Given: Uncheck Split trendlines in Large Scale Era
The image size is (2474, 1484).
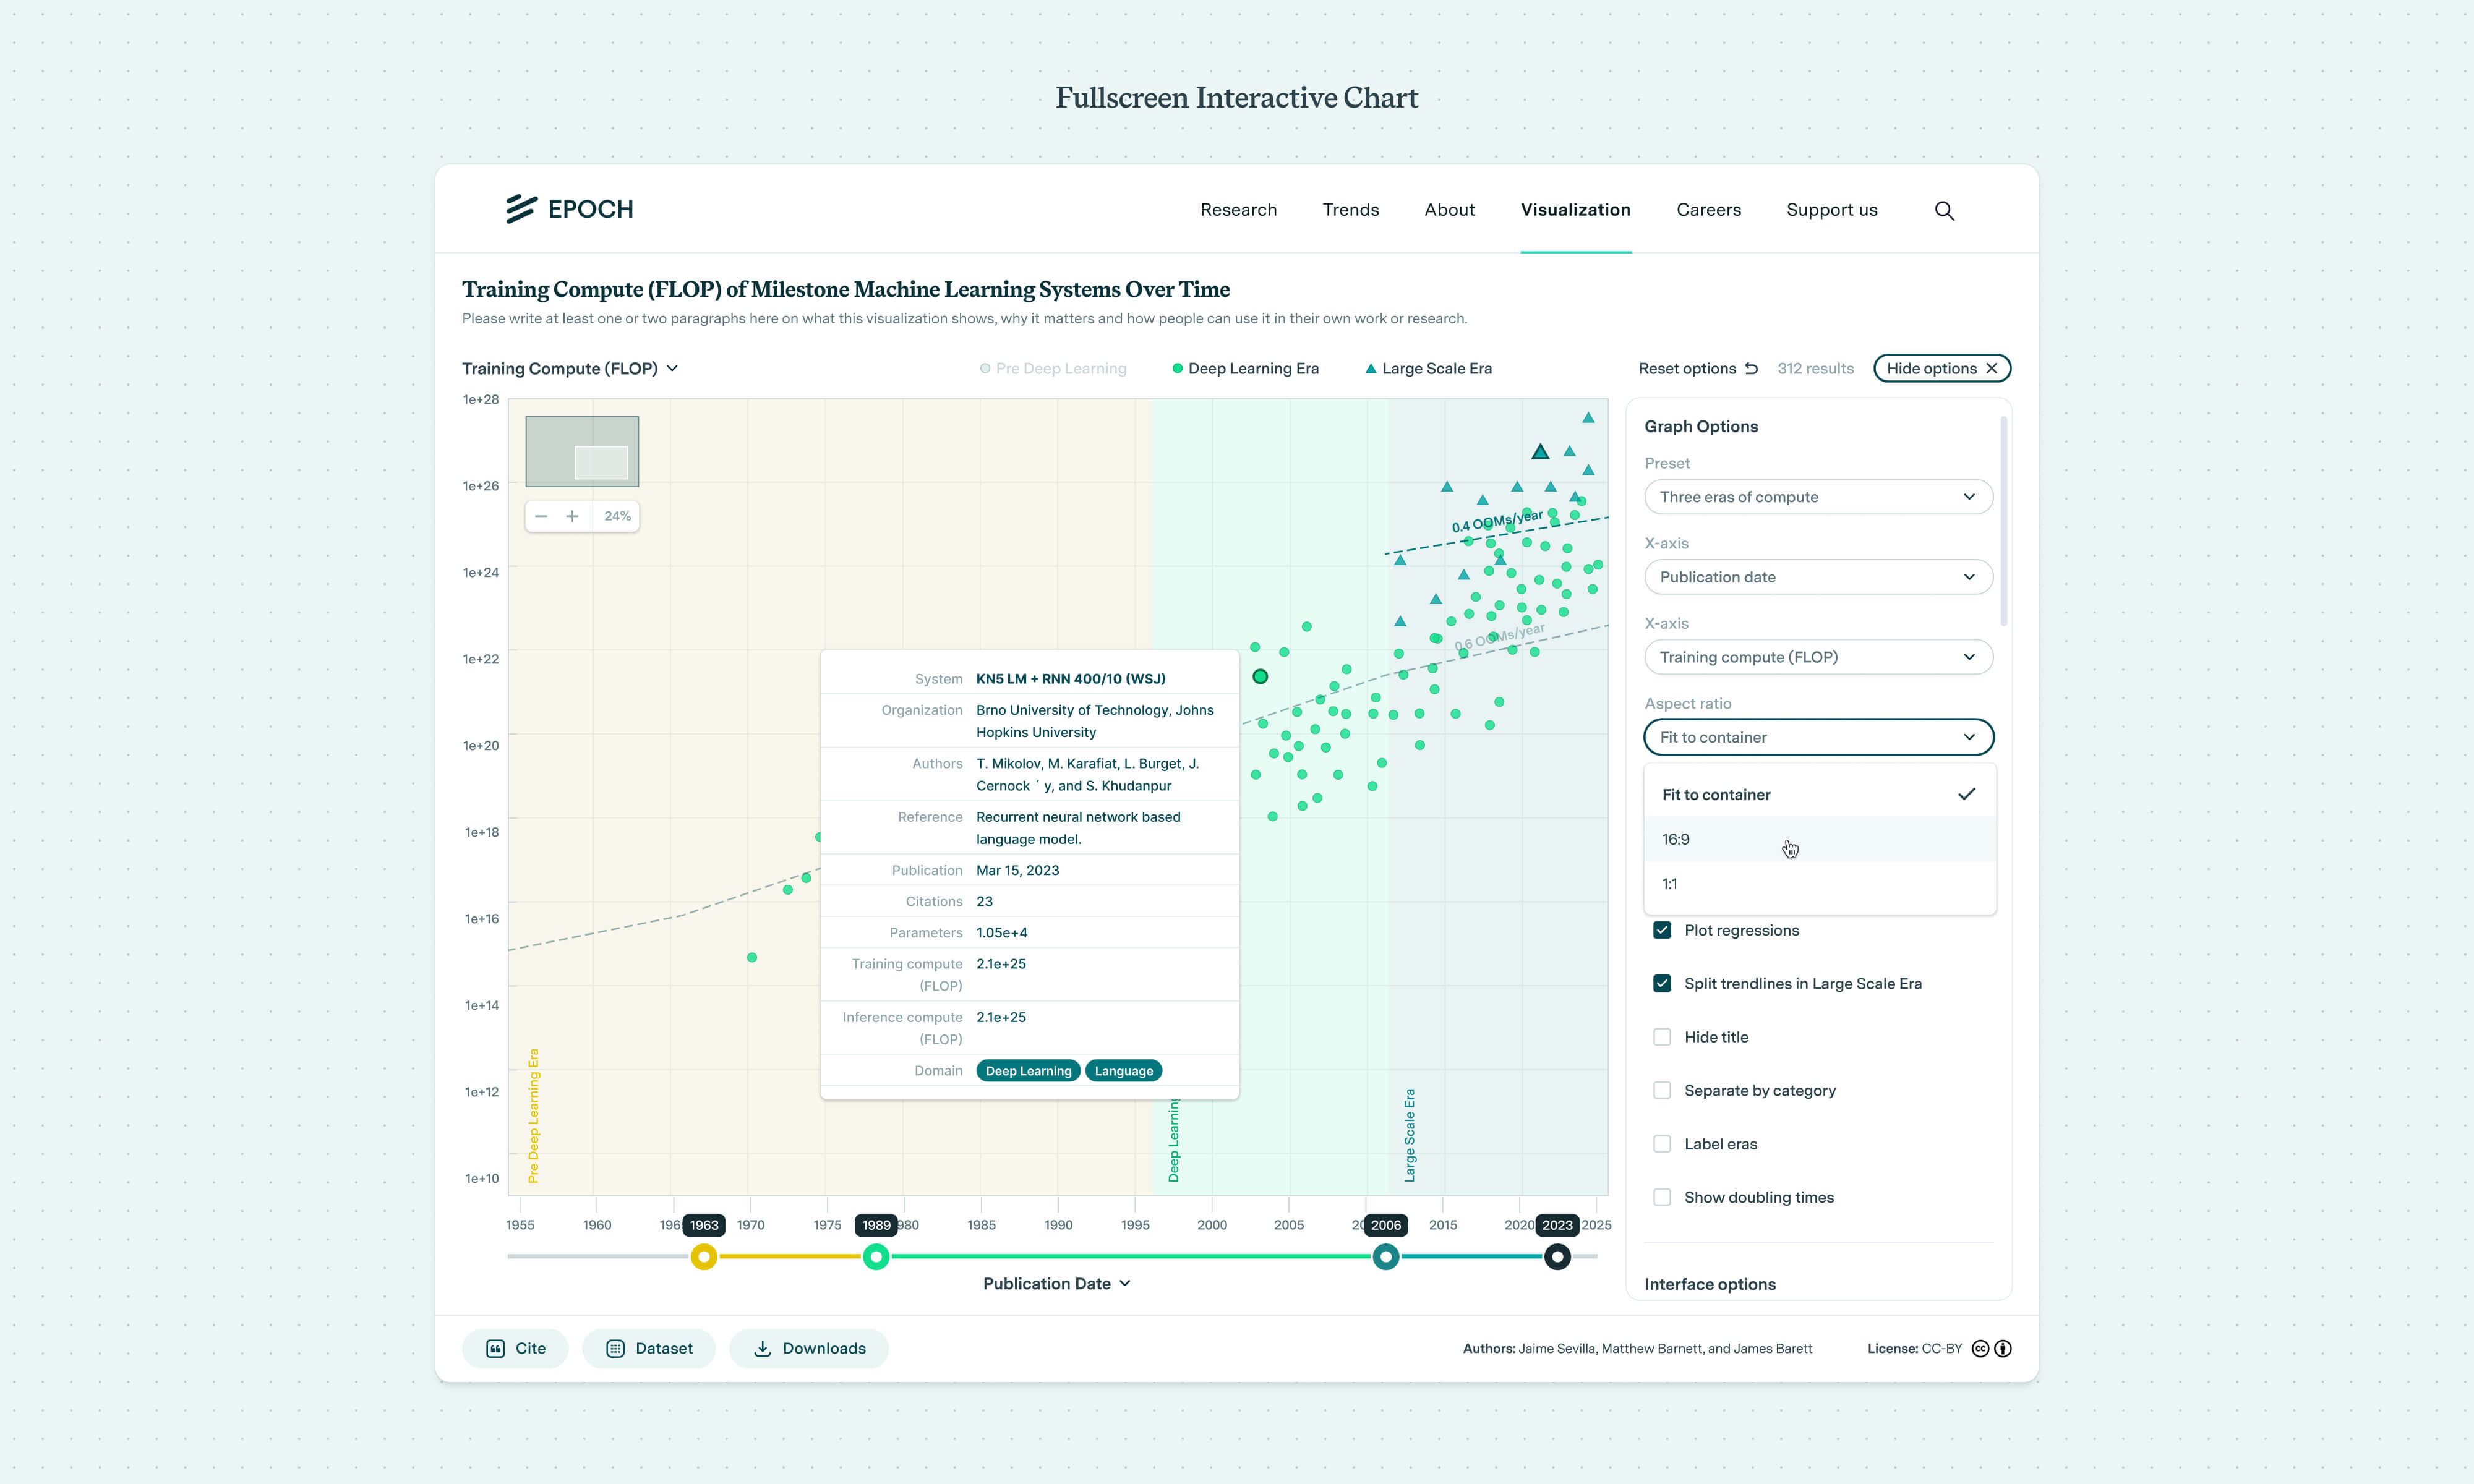Looking at the screenshot, I should 1662,983.
